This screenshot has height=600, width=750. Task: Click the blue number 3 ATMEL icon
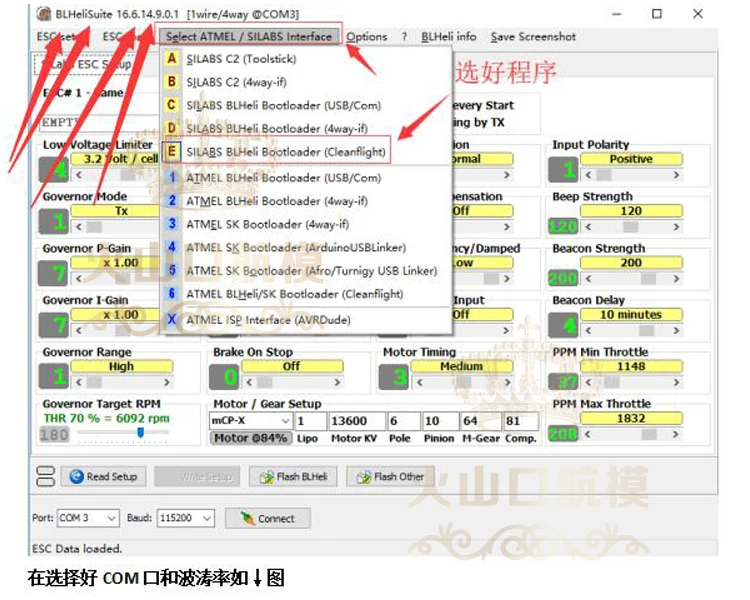[172, 223]
